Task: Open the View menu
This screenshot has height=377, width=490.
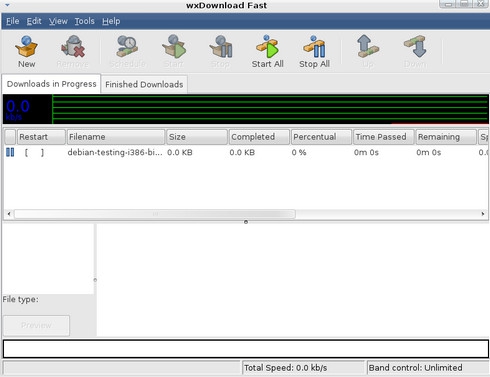Action: tap(58, 21)
